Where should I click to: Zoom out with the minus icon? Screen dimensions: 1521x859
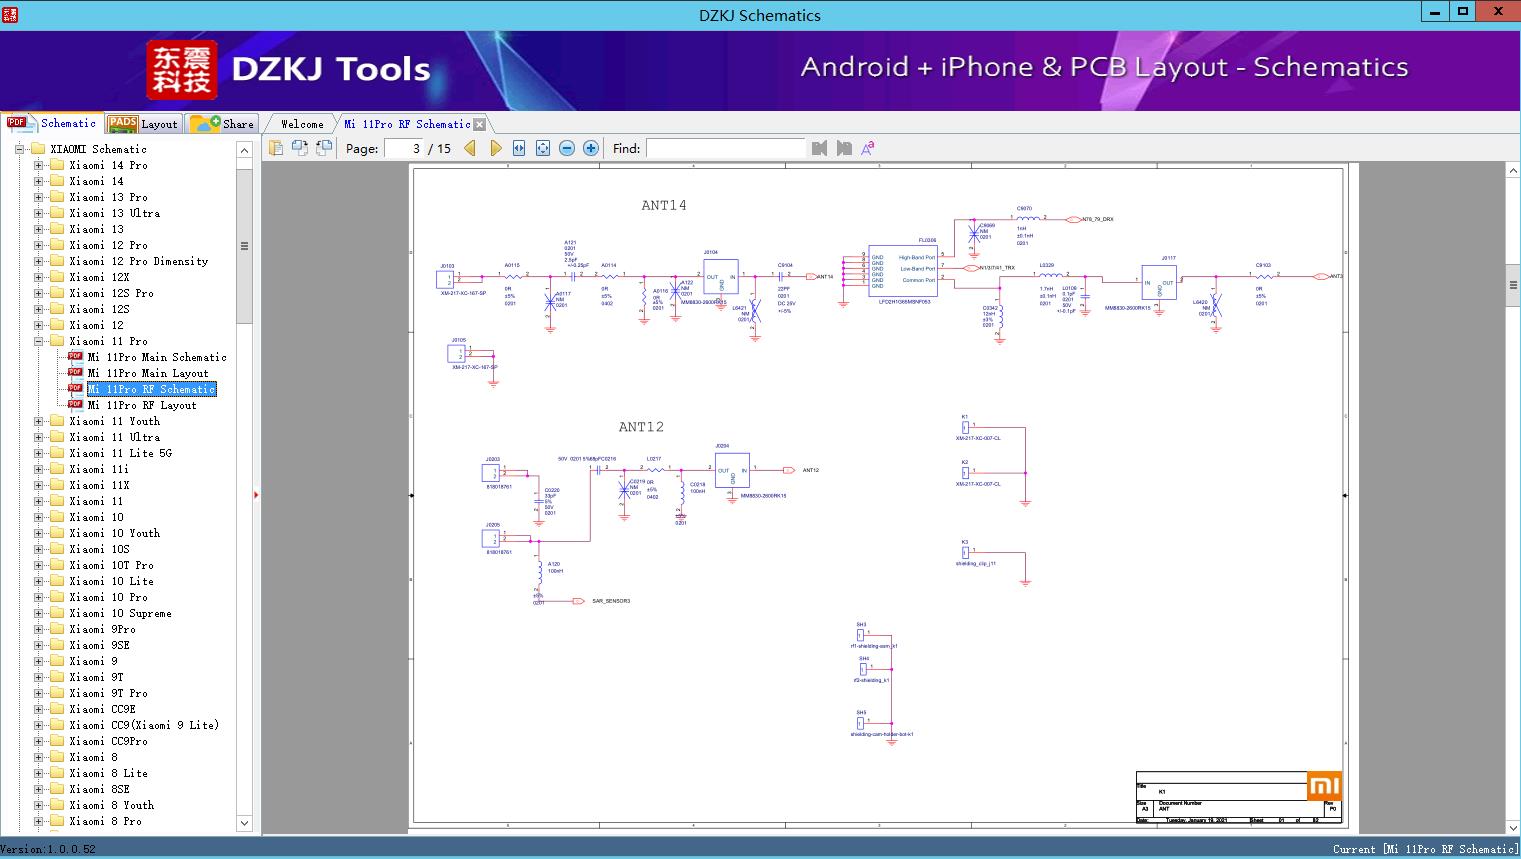click(x=567, y=148)
